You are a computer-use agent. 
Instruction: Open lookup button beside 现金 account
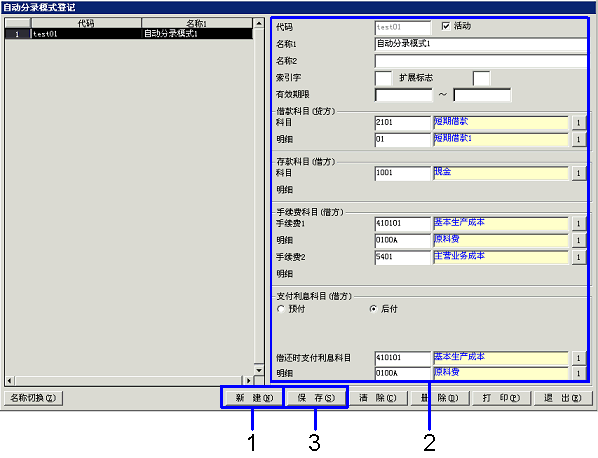[x=579, y=173]
